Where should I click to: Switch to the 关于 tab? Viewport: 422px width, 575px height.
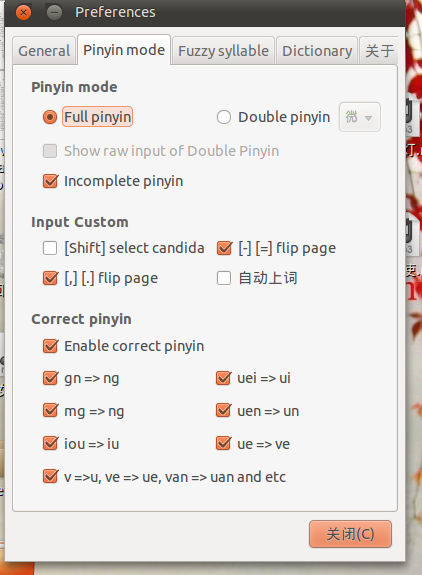point(379,51)
